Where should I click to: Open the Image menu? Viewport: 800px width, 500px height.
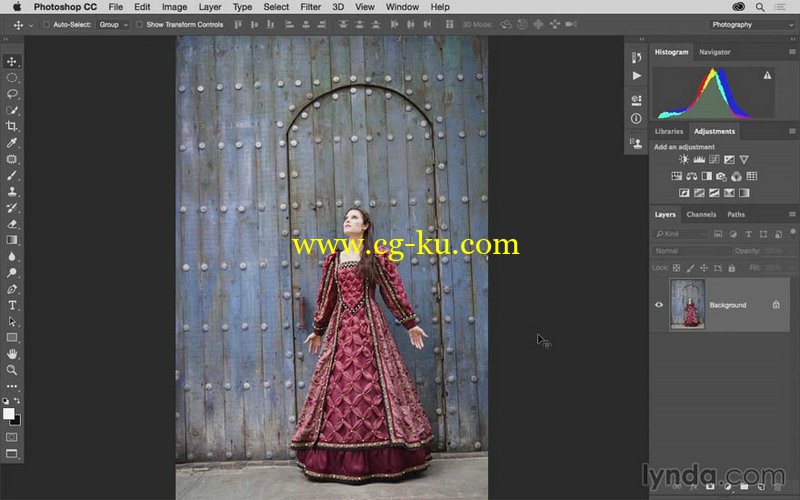pos(174,7)
